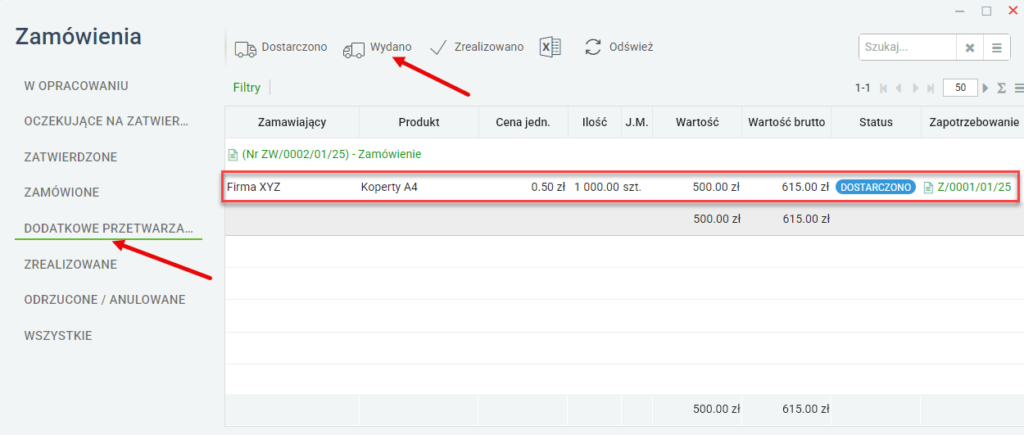Show WSZYSTKIE orders
1024x435 pixels.
coord(57,336)
